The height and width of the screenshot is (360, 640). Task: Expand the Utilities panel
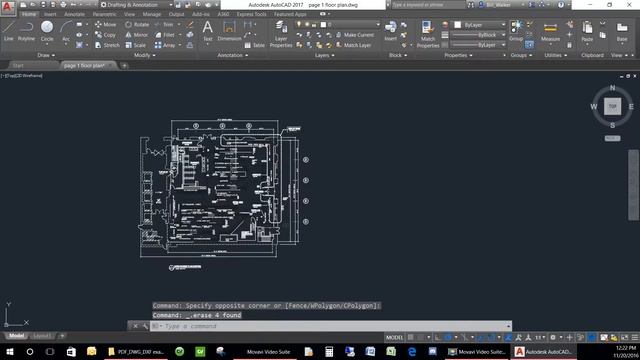point(555,55)
